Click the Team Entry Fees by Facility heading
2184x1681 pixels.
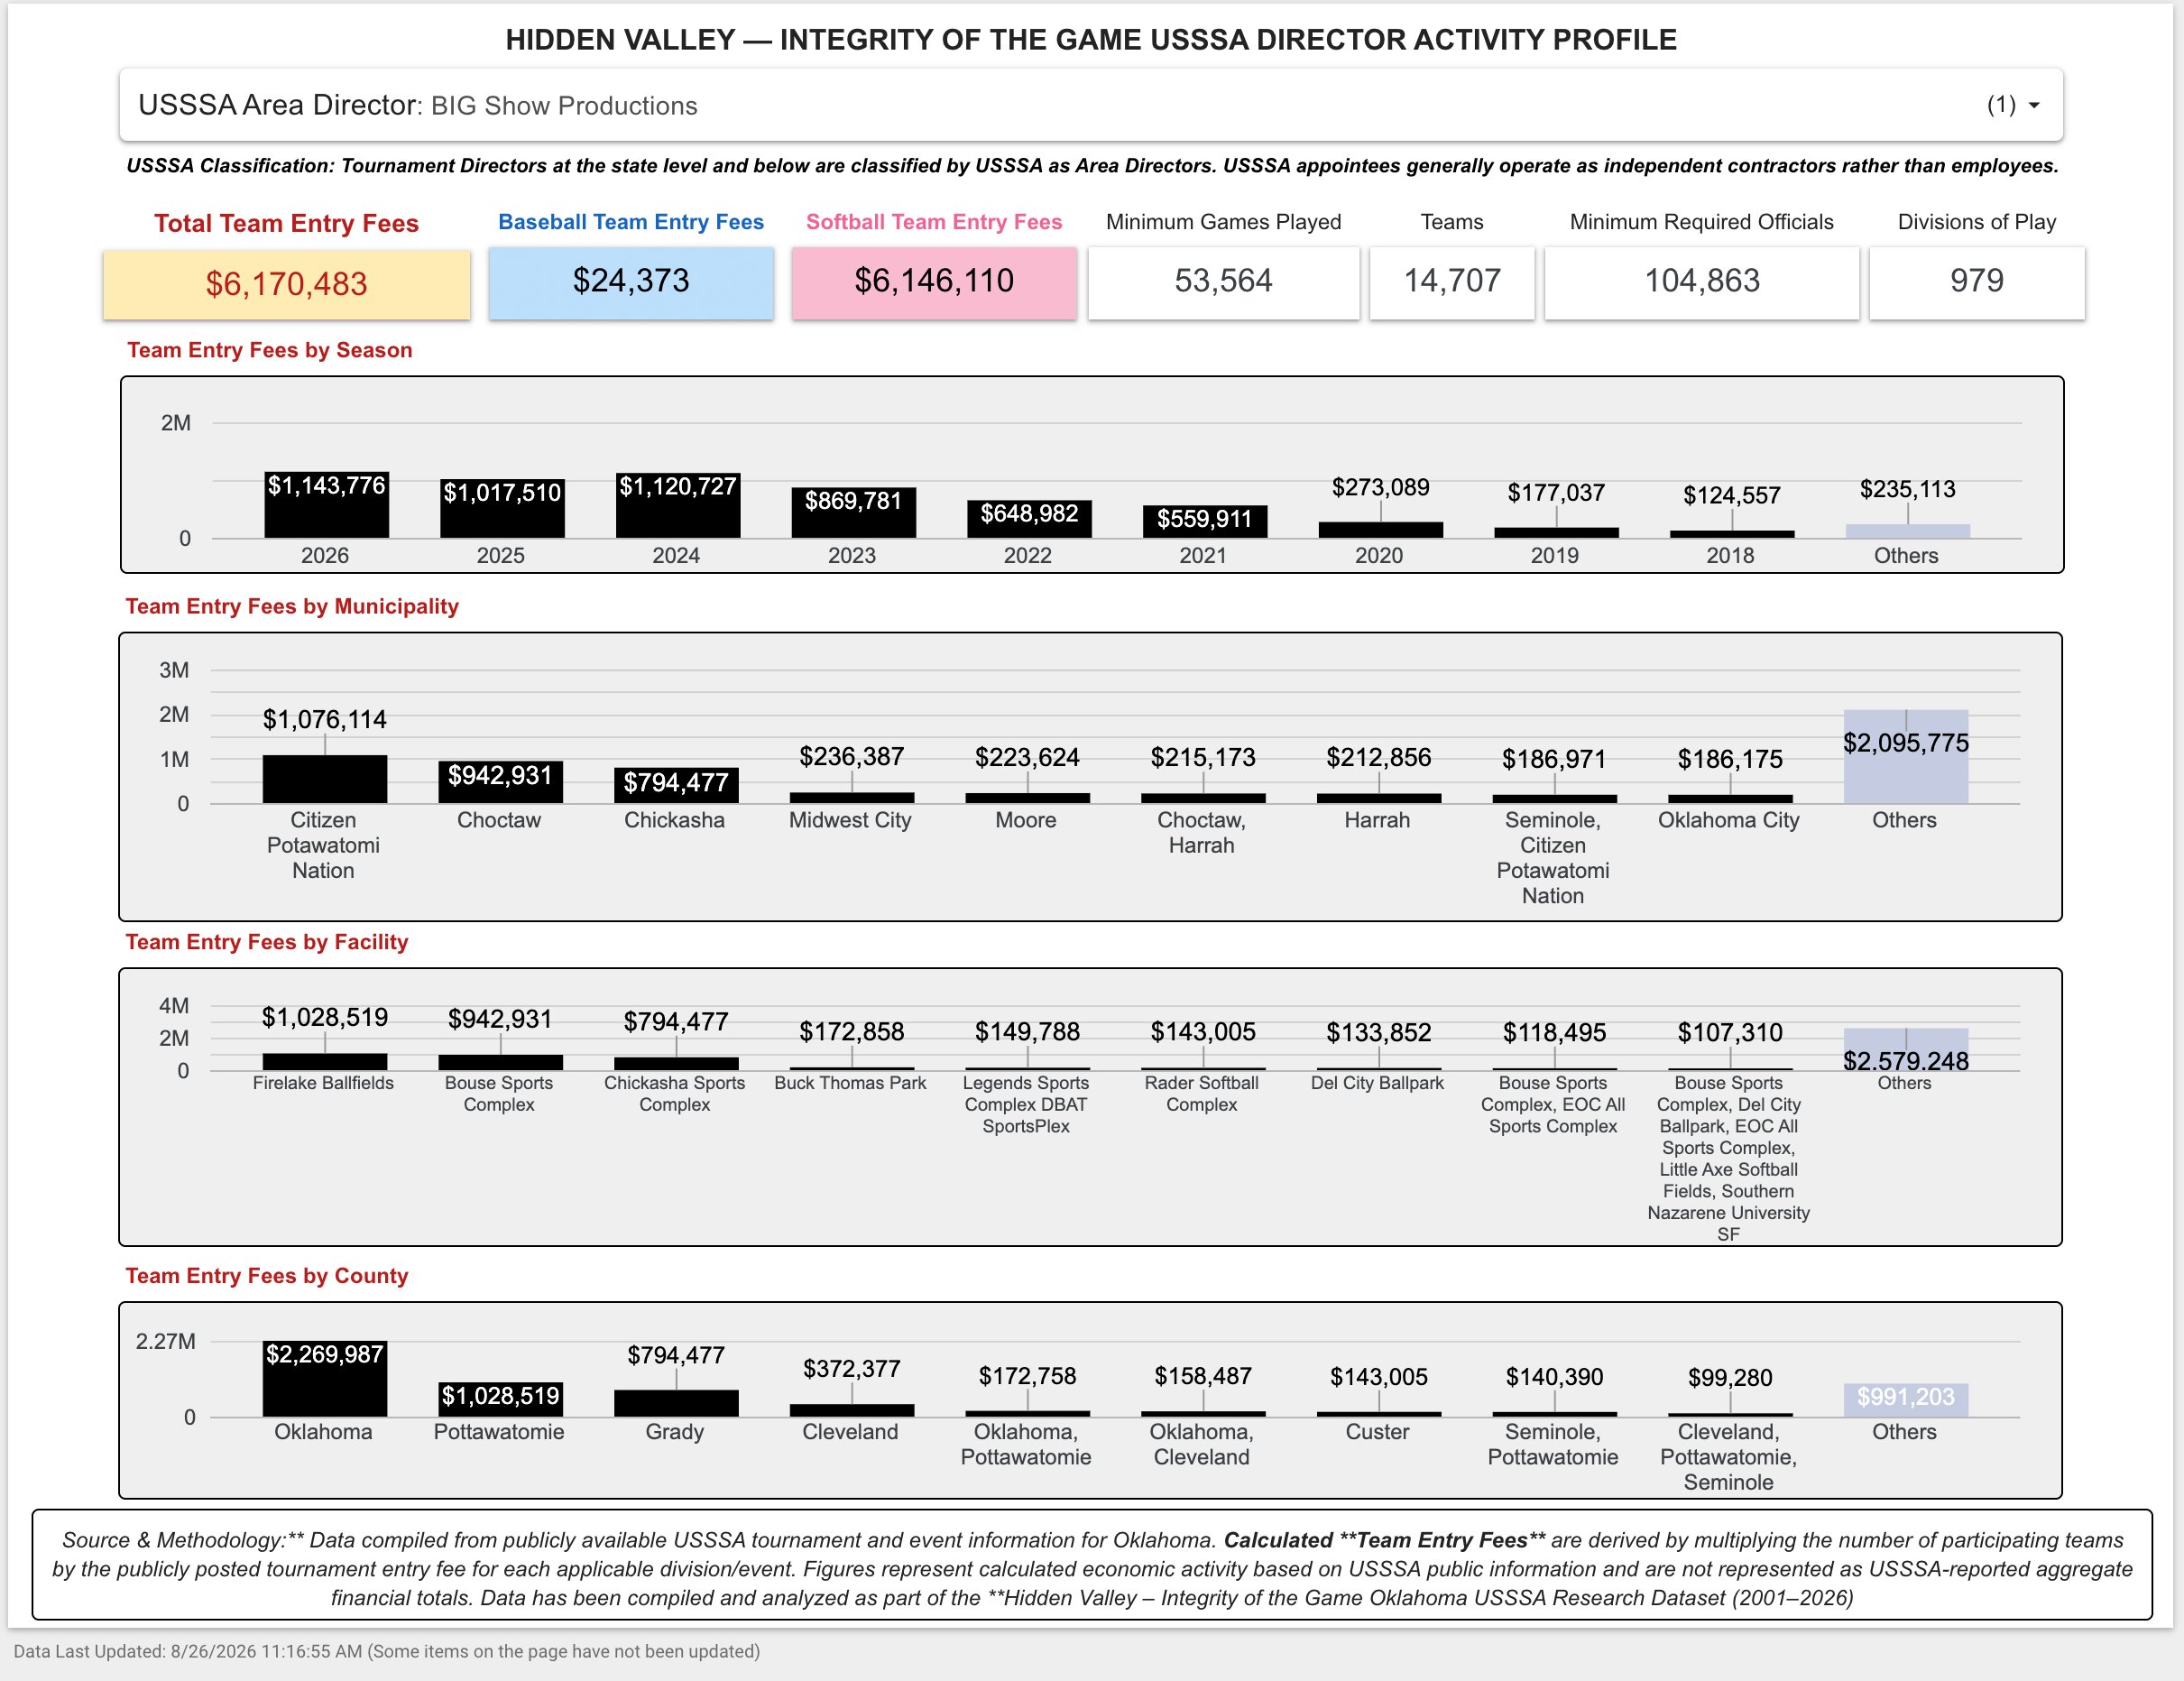coord(267,942)
